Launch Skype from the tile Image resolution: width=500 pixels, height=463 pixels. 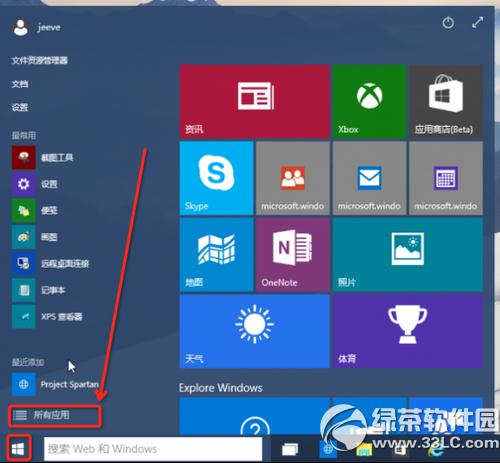click(x=216, y=178)
